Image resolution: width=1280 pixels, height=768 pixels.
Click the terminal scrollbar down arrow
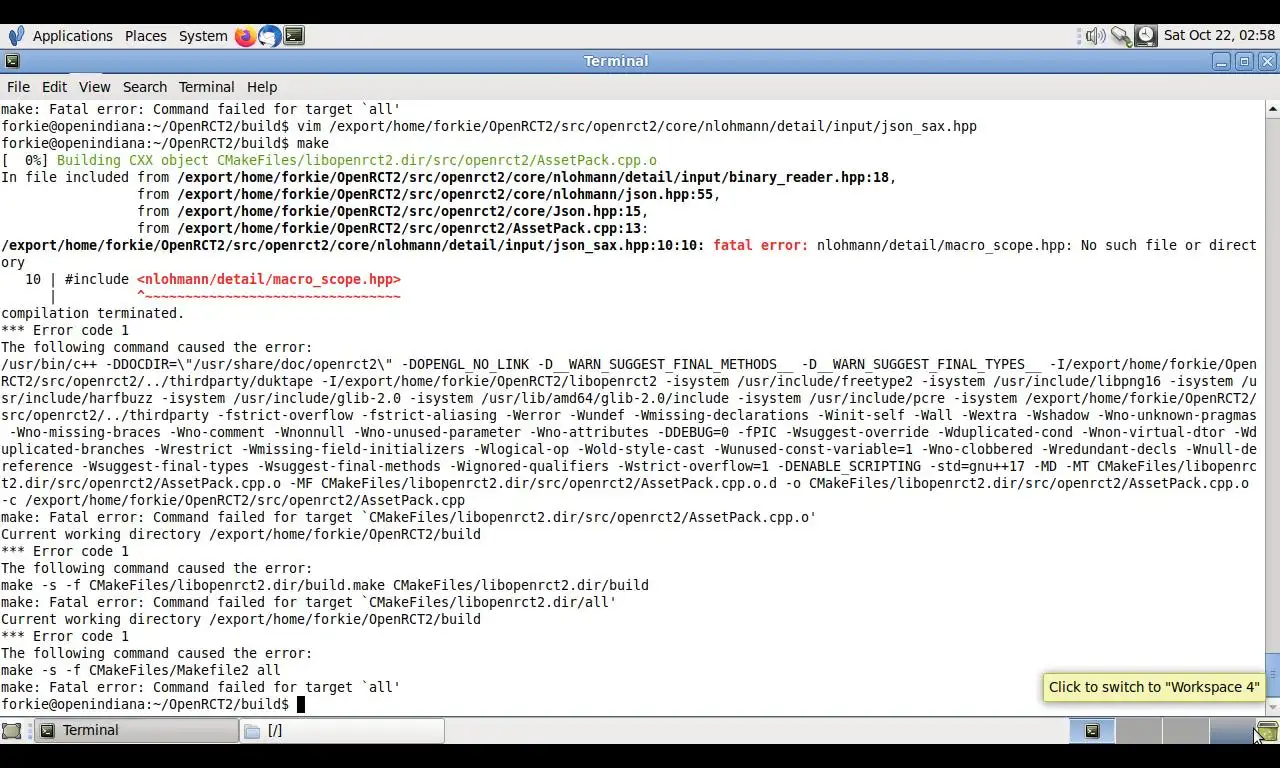point(1272,709)
